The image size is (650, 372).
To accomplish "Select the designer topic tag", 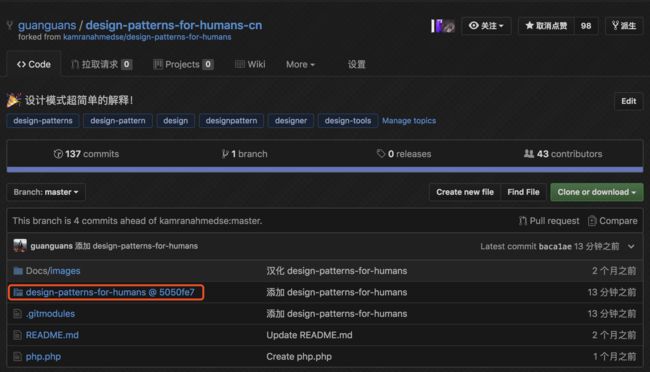I will click(291, 121).
